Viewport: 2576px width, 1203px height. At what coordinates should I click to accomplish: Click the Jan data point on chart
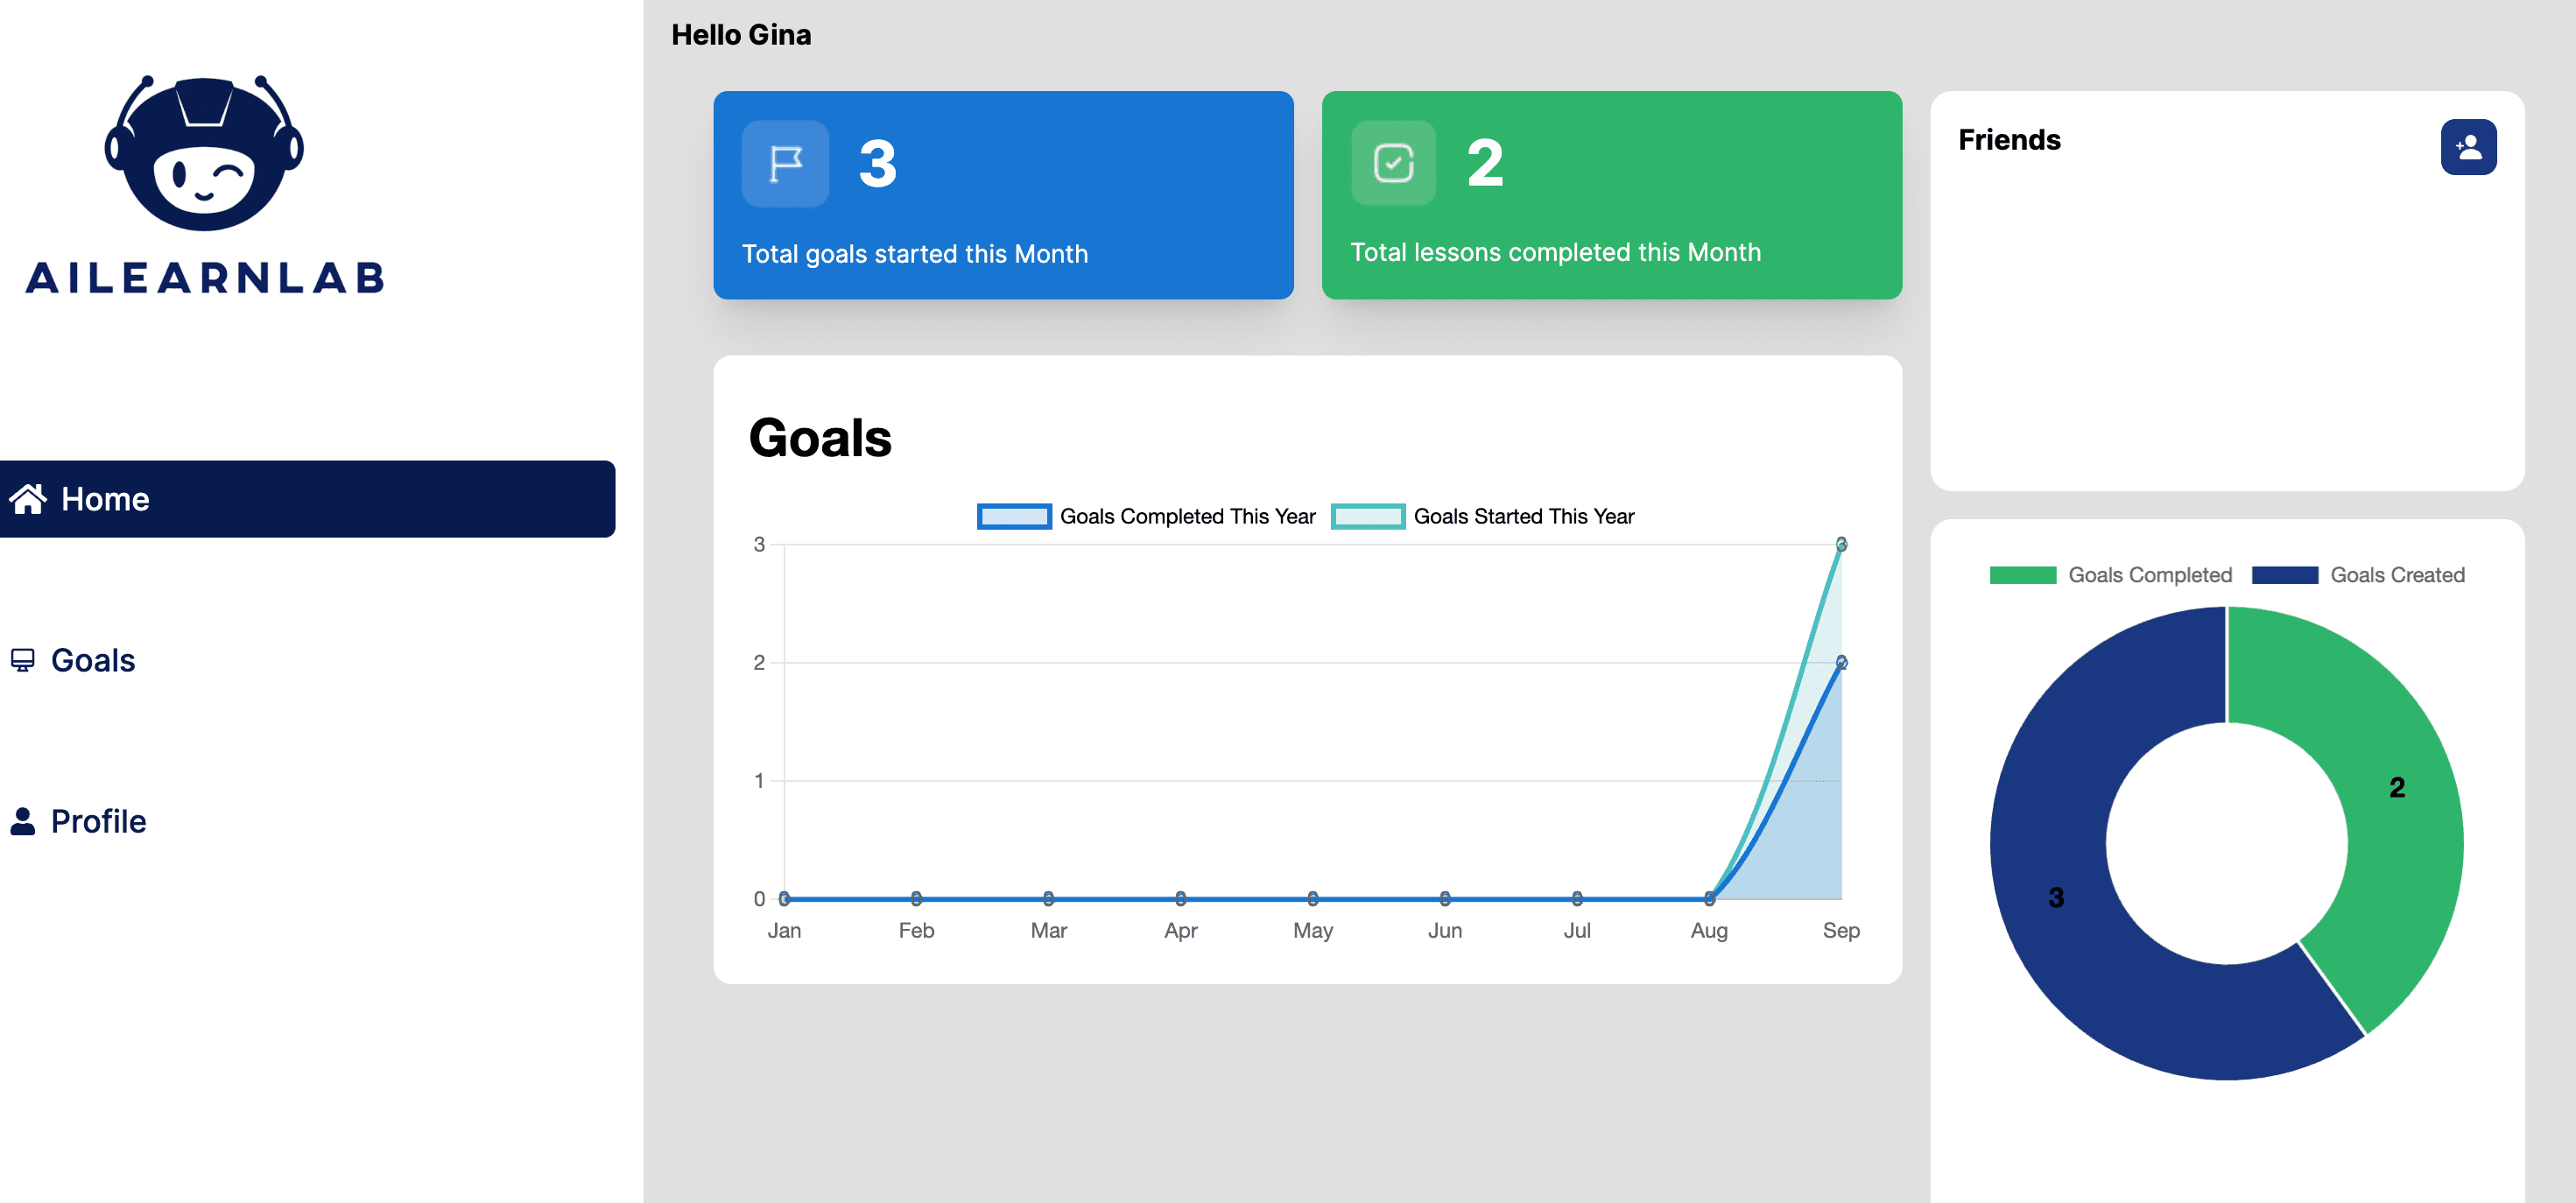point(784,898)
